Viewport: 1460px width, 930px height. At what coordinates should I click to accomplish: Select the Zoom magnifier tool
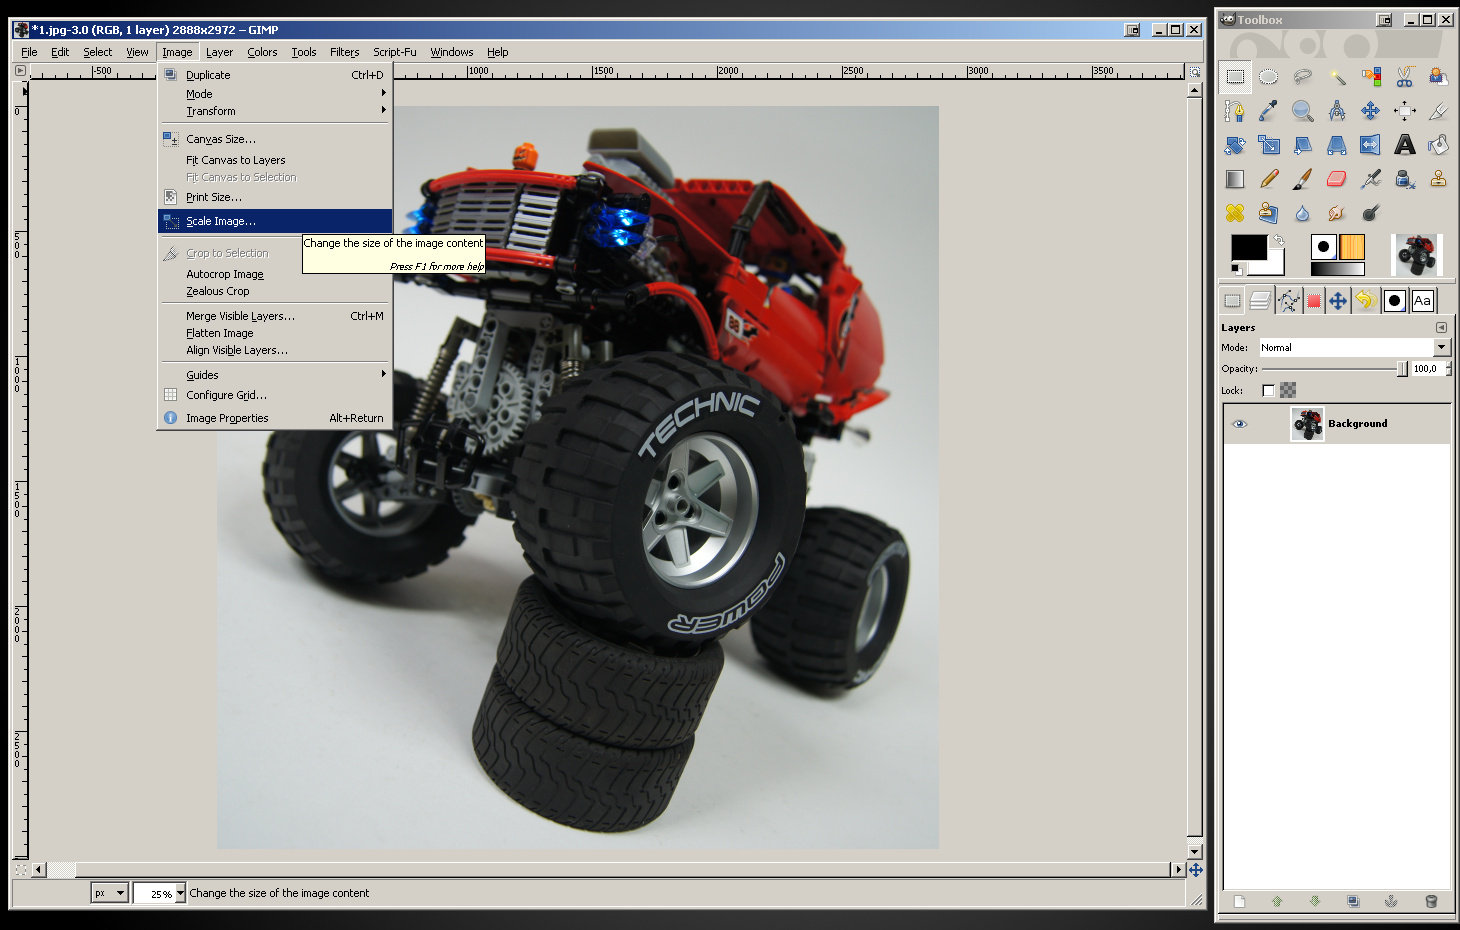(x=1303, y=111)
